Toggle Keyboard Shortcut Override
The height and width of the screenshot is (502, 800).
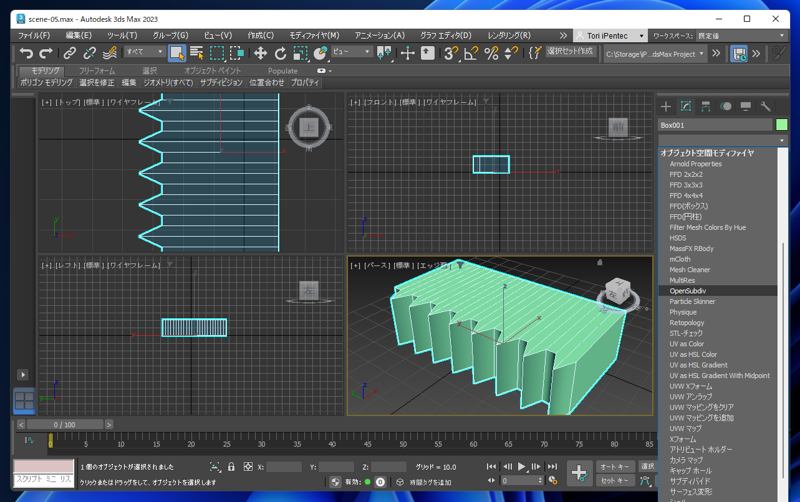click(x=428, y=53)
